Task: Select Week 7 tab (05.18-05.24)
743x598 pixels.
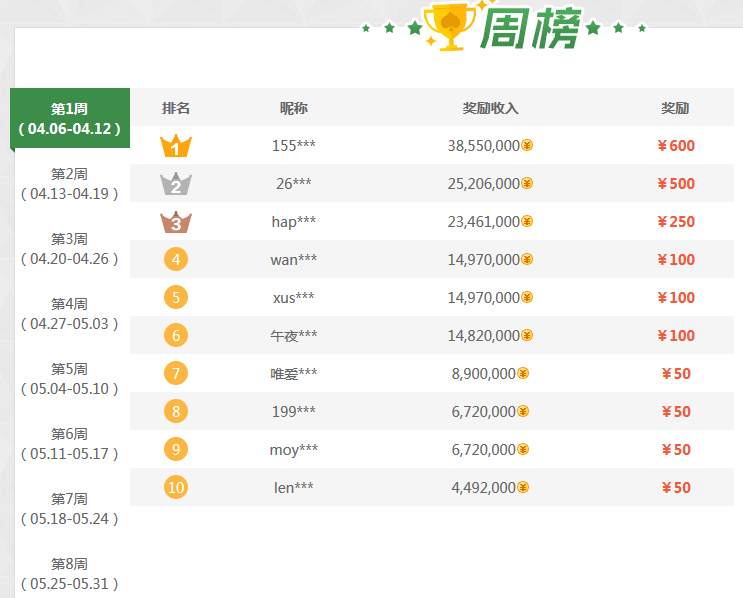Action: click(x=70, y=508)
